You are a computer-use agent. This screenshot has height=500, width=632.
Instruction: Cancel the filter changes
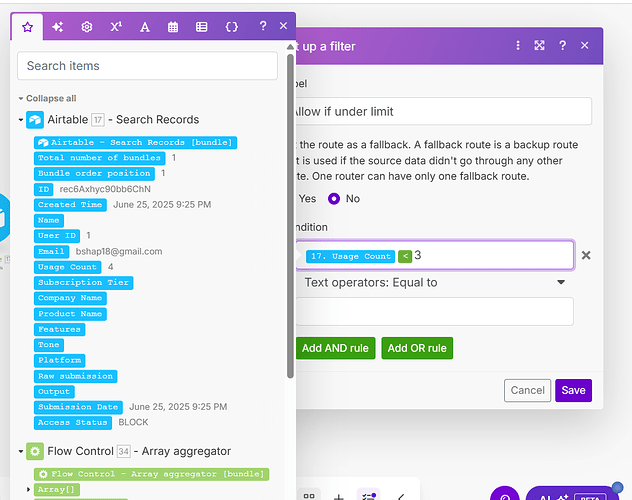527,390
